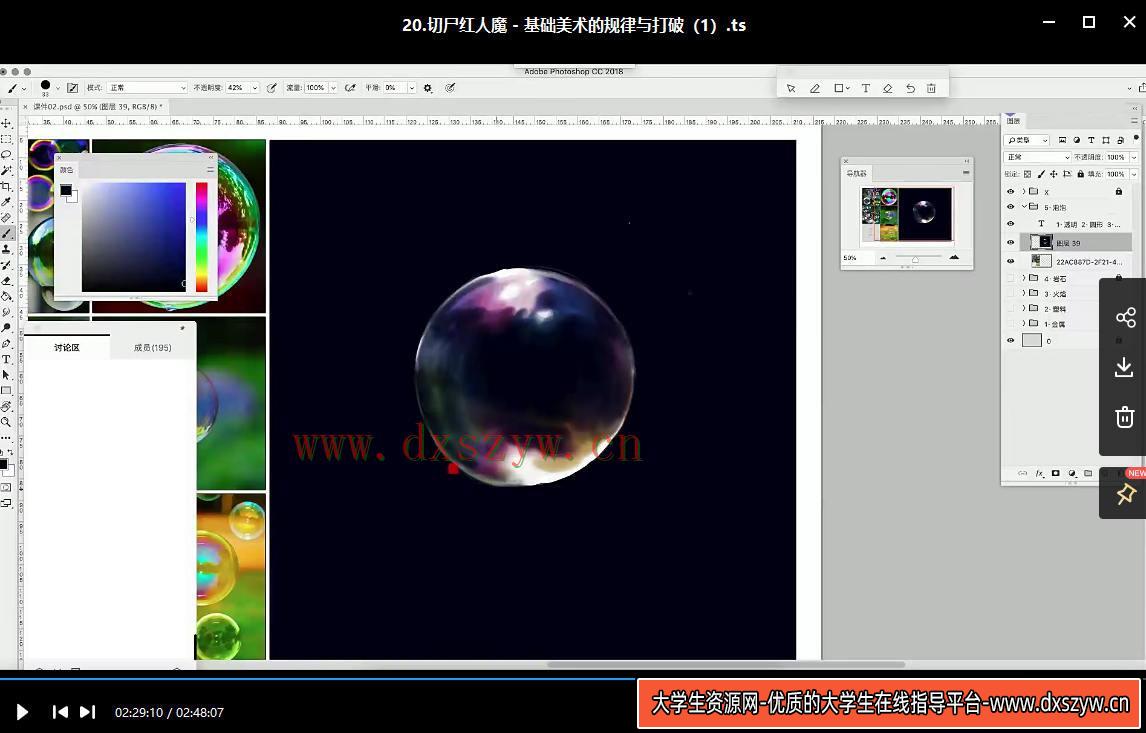Expand the 2-塑料 layer group
The width and height of the screenshot is (1146, 733).
[1024, 308]
